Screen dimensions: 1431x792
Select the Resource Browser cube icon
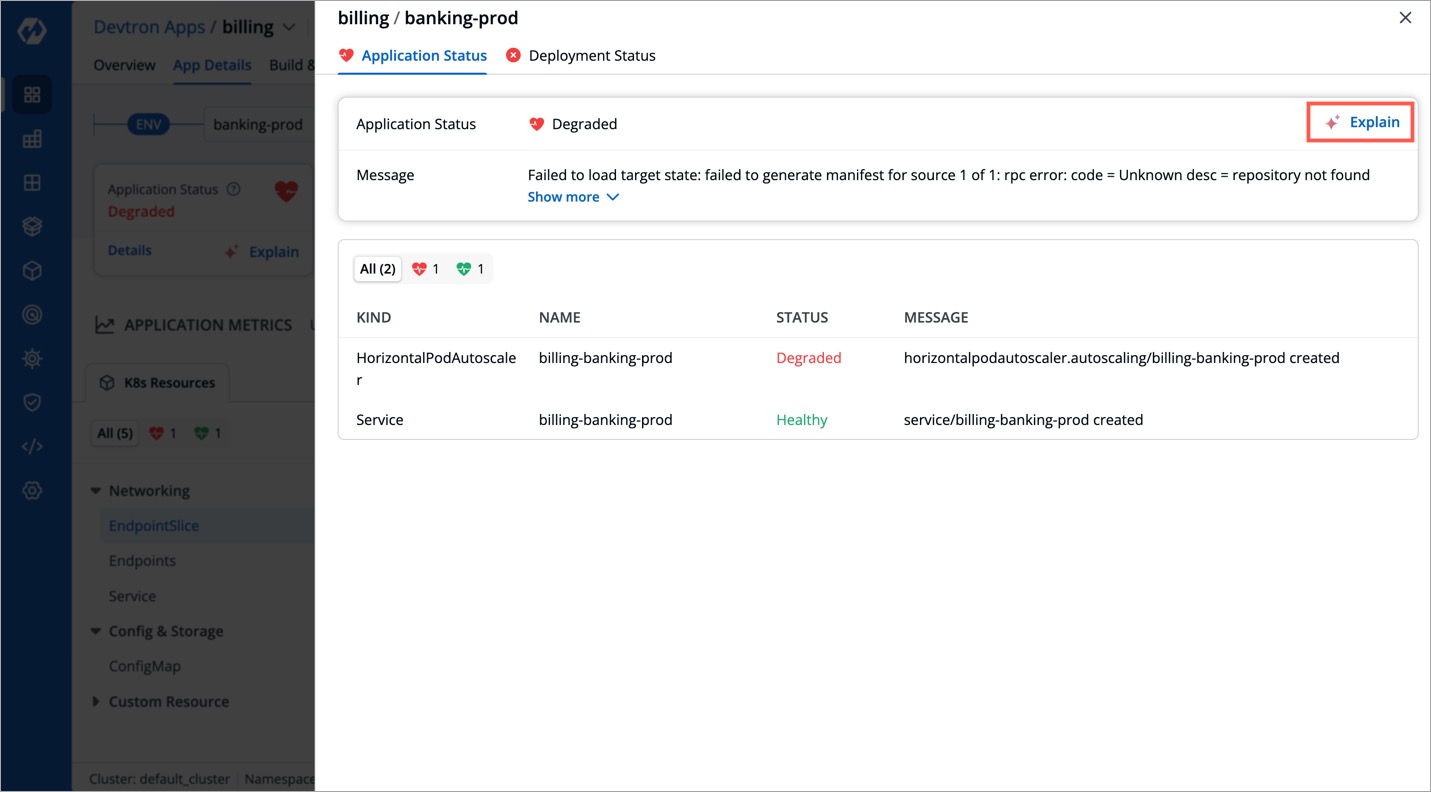(31, 270)
